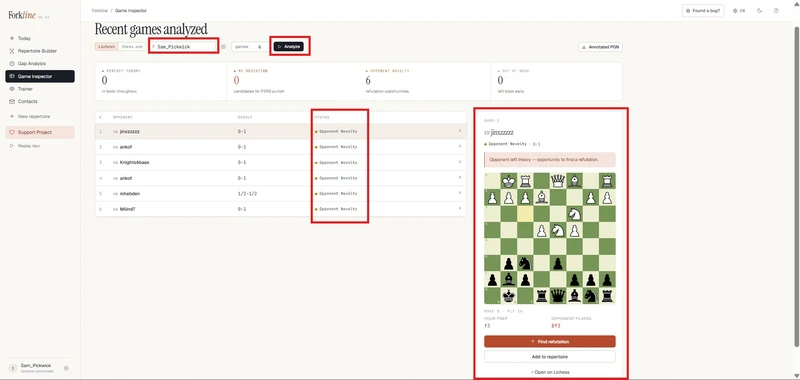Open help via the question mark icon
The height and width of the screenshot is (380, 800).
[776, 10]
